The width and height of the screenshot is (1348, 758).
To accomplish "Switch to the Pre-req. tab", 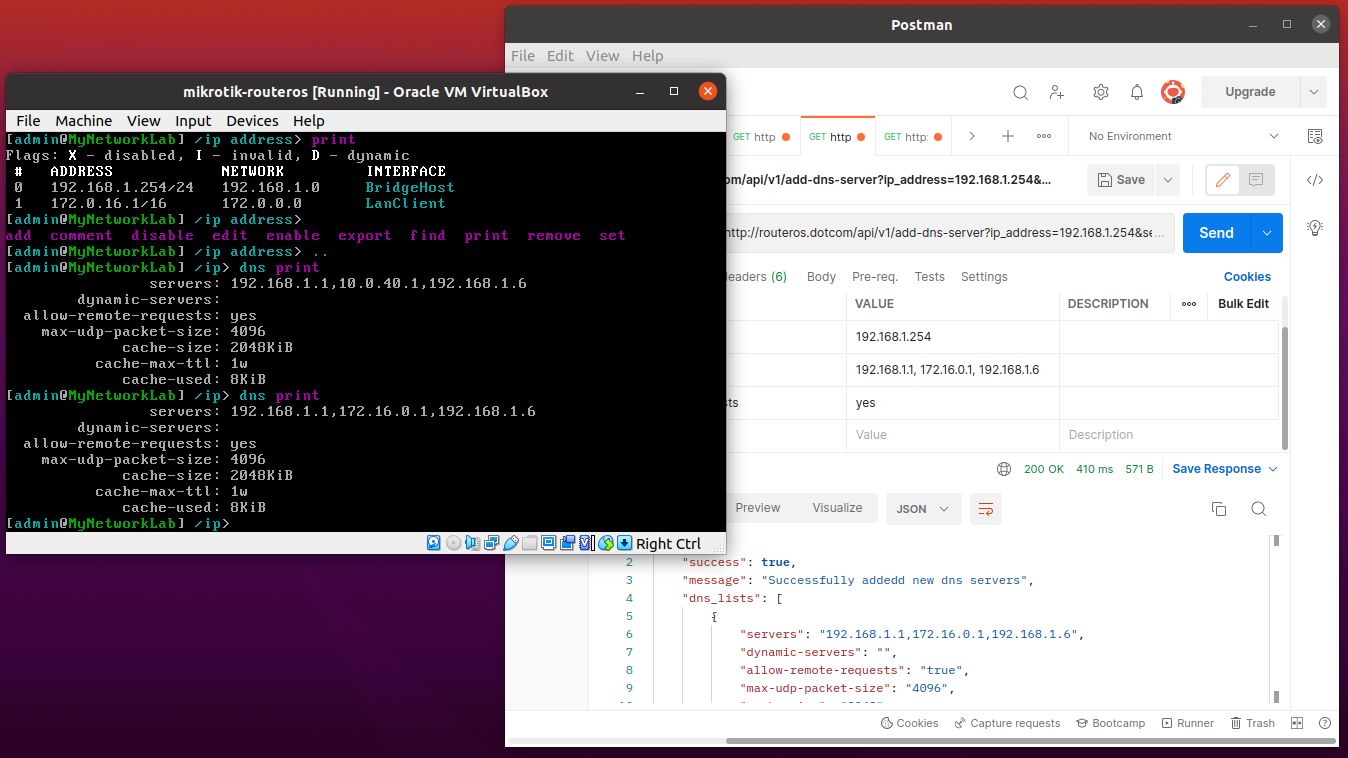I will click(875, 277).
